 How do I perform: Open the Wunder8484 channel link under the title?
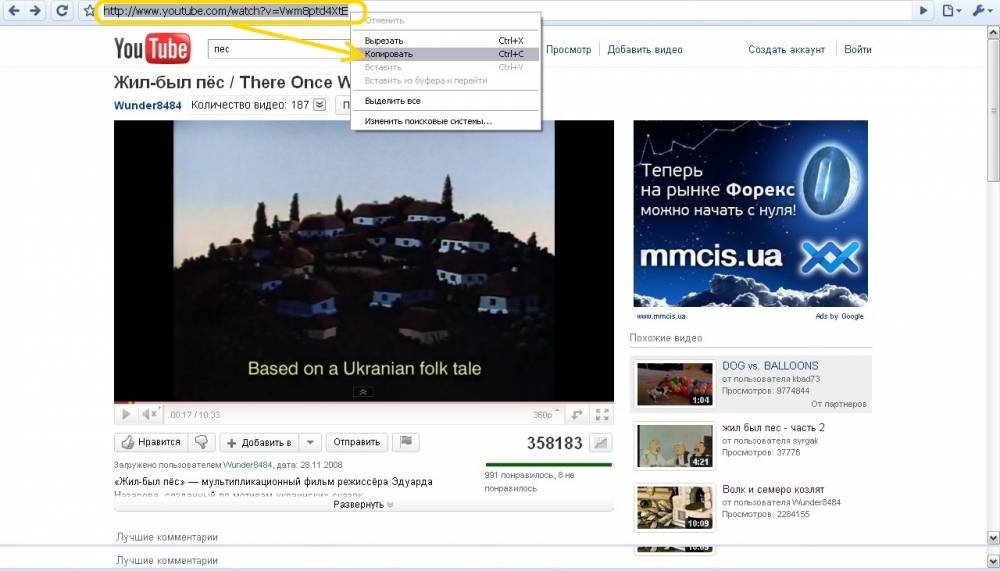147,105
